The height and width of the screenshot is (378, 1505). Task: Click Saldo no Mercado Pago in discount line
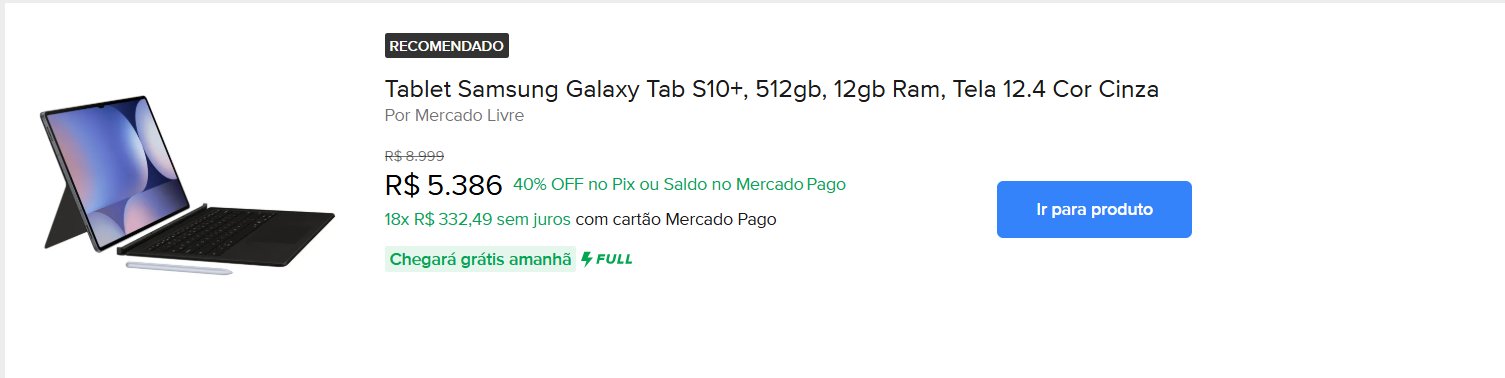click(752, 184)
